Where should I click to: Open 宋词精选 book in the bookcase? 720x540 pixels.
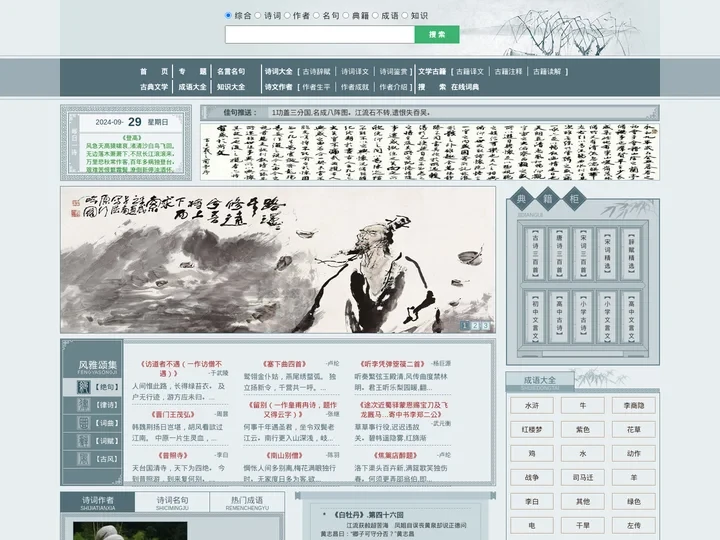607,253
